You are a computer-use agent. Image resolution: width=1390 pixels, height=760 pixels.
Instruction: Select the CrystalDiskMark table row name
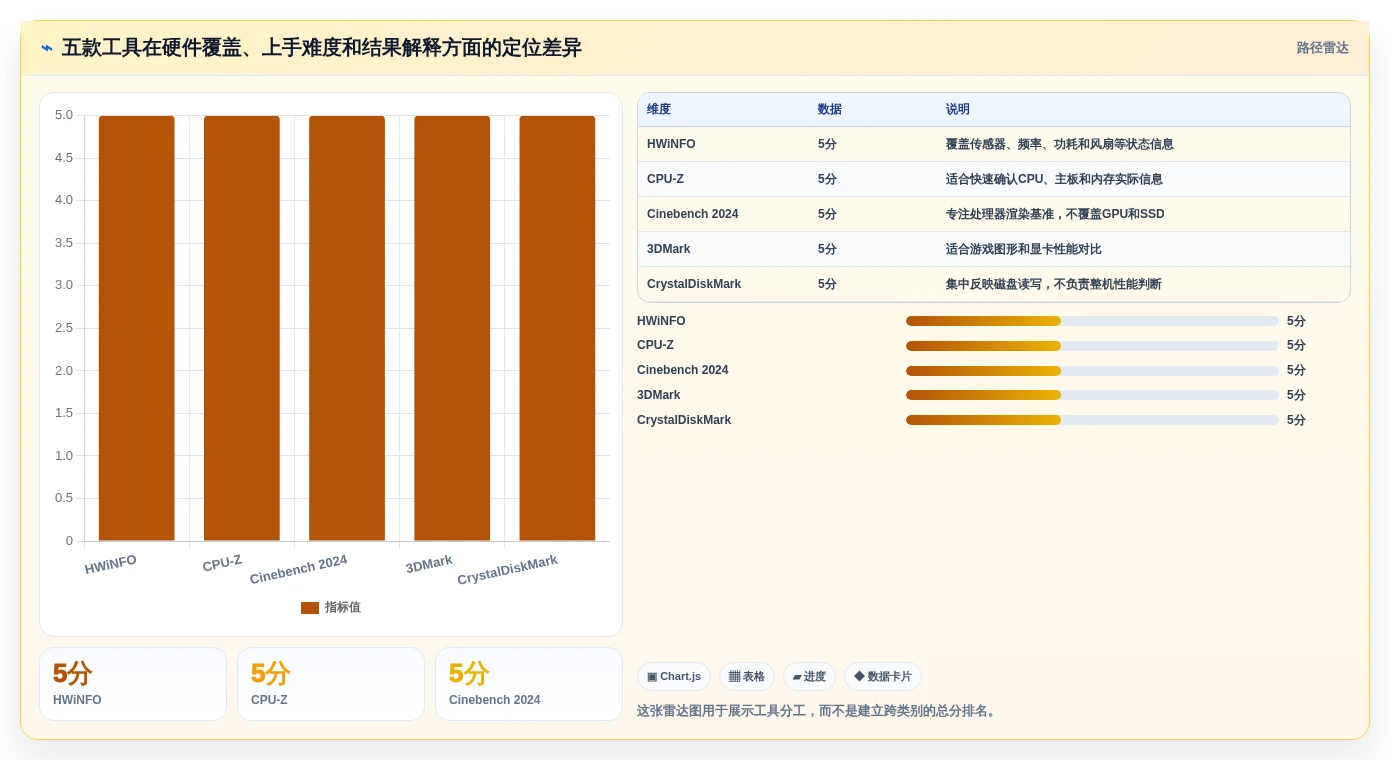[694, 284]
